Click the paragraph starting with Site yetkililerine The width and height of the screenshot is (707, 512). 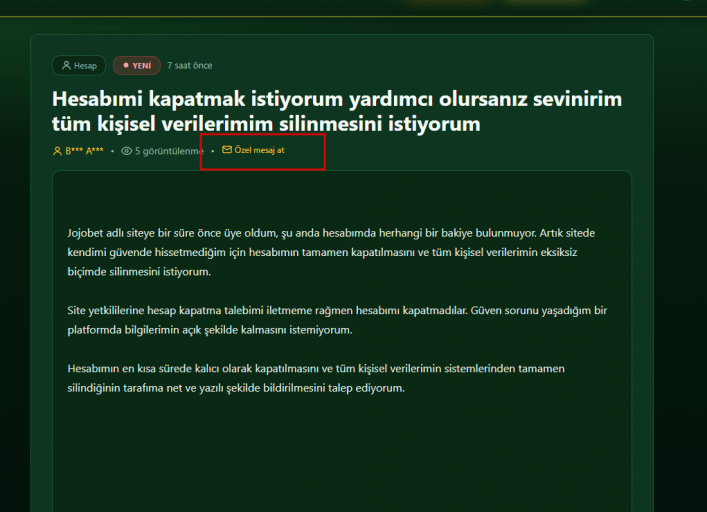coord(337,320)
